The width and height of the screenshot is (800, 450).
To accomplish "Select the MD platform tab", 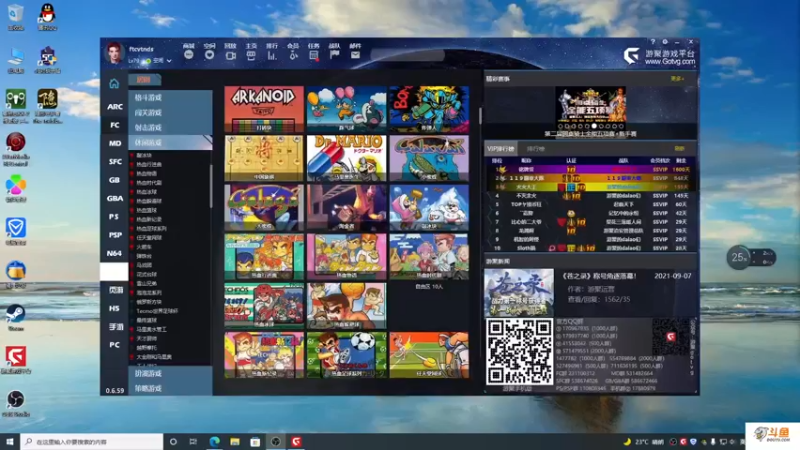I will [x=115, y=143].
